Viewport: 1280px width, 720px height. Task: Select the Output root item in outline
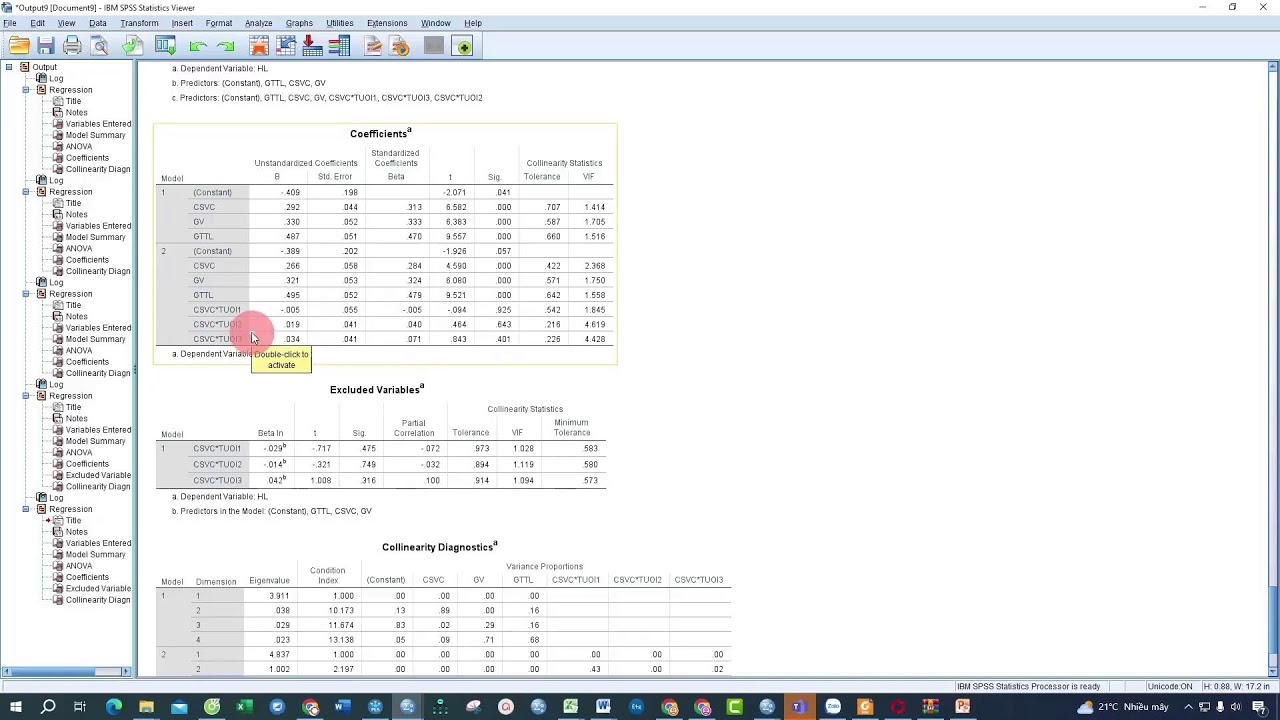pos(44,67)
